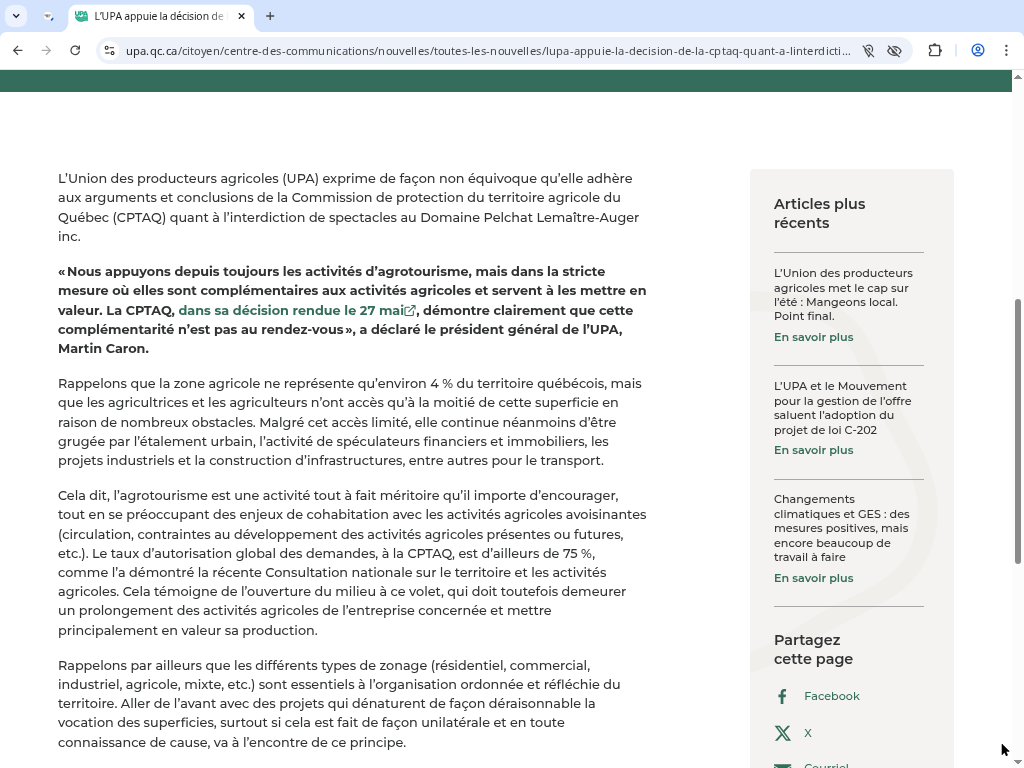Switch to the first pinned tab
This screenshot has width=1024, height=768.
pos(48,16)
